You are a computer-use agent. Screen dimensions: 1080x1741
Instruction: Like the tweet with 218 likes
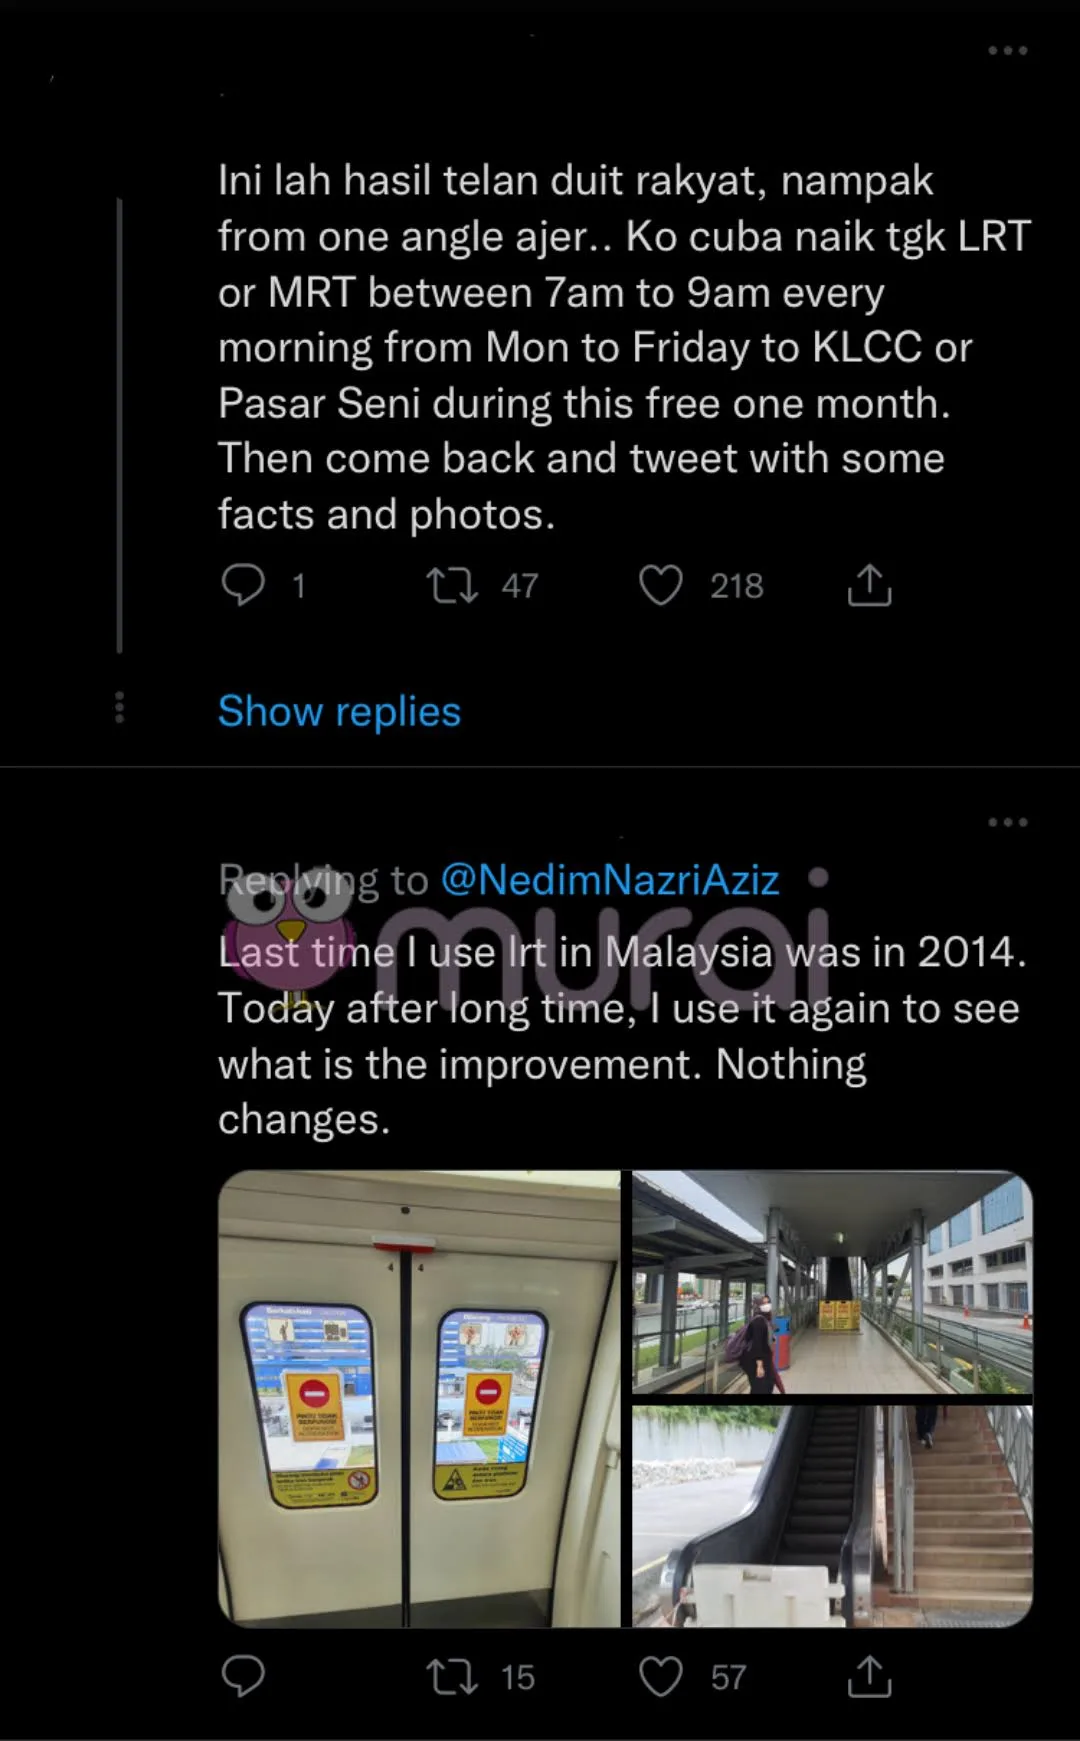pyautogui.click(x=661, y=585)
